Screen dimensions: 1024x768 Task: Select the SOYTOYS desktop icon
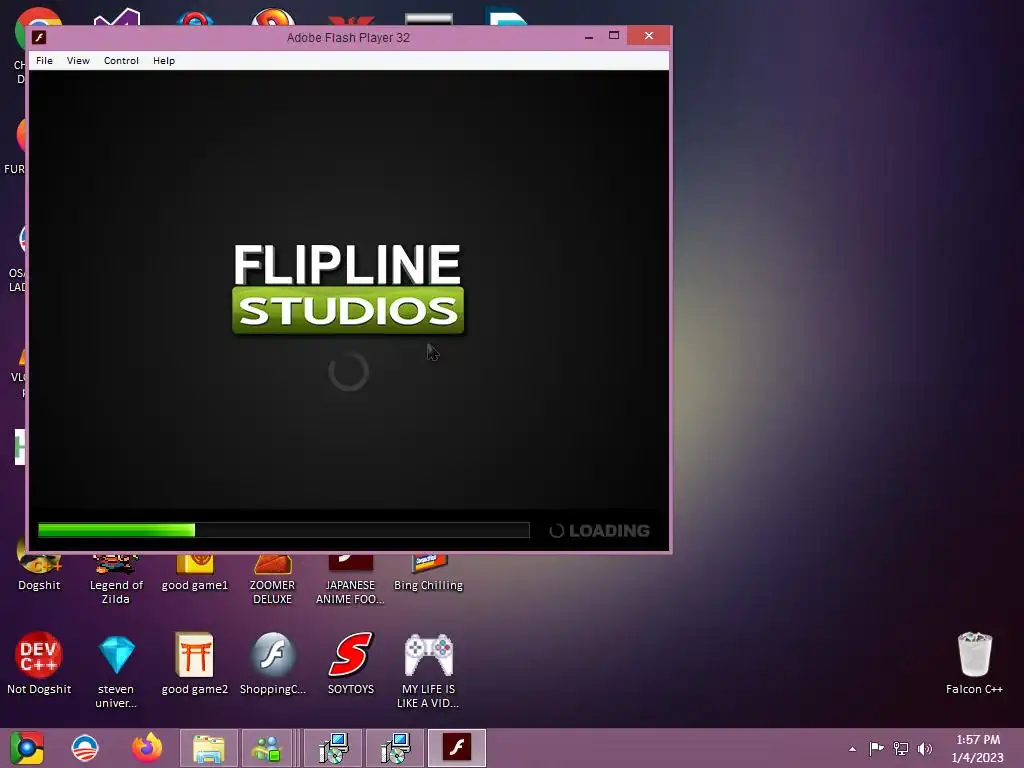351,663
